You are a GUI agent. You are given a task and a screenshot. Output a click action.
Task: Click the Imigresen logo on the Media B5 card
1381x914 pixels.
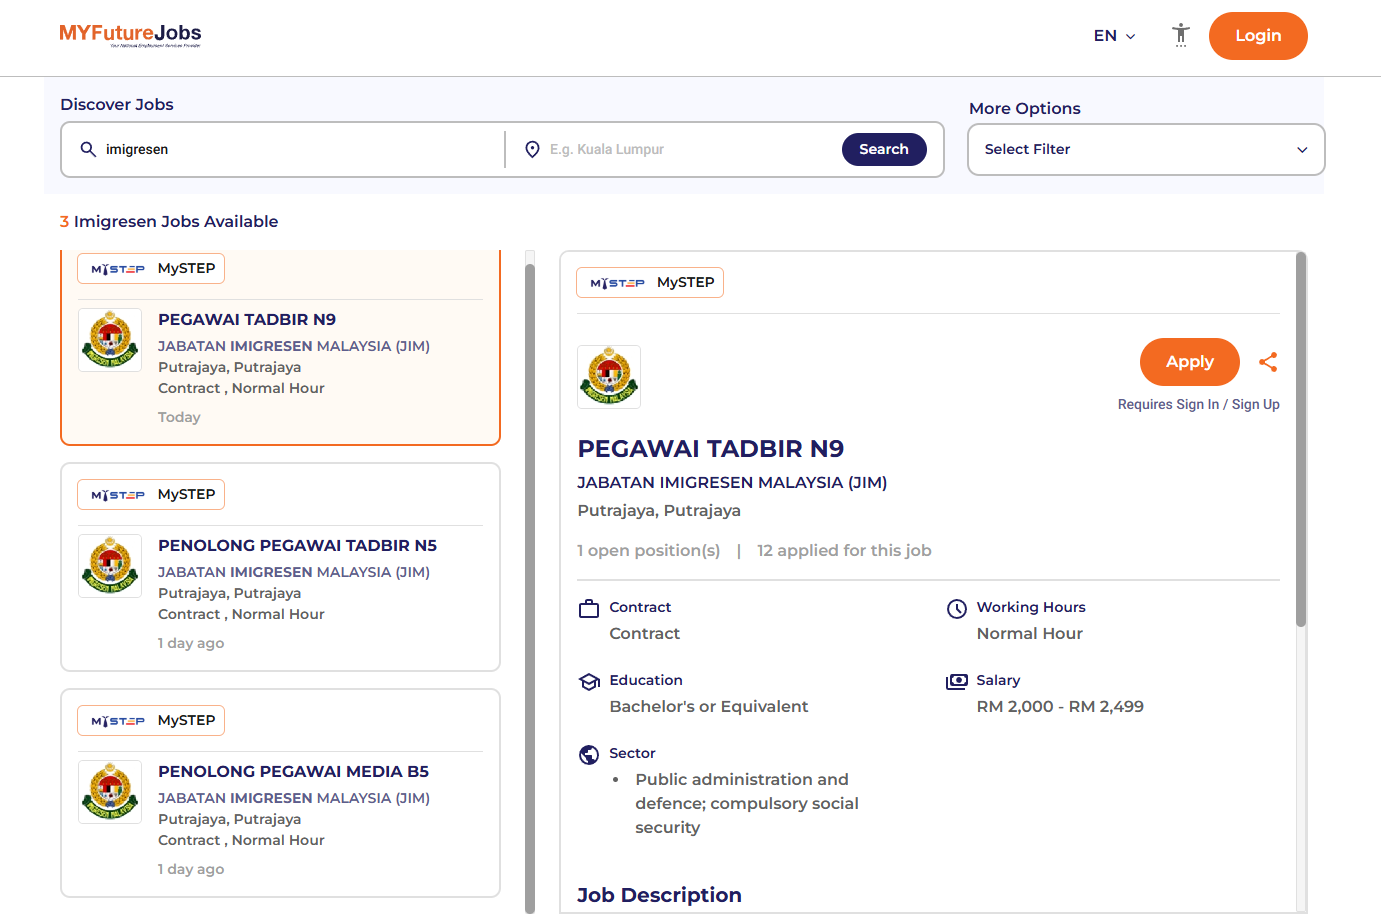tap(110, 792)
